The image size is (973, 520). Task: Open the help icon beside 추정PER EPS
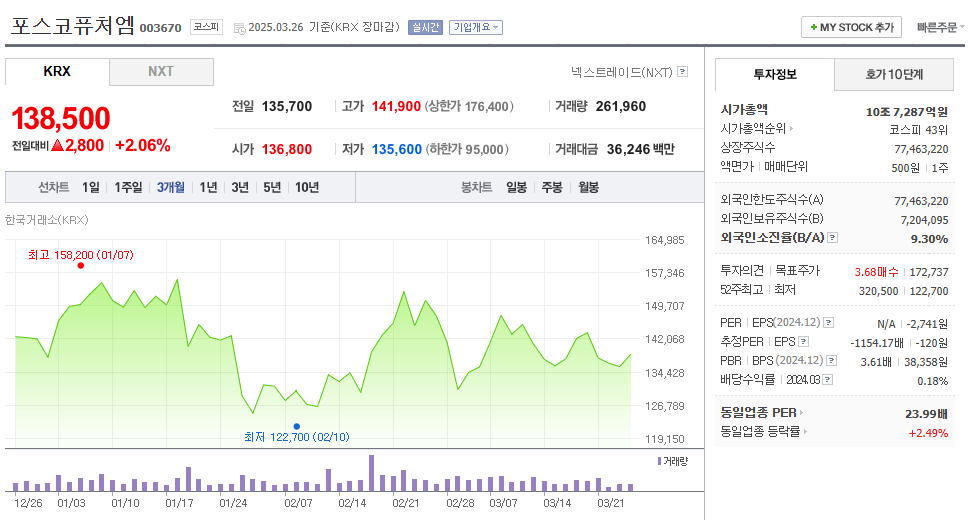tap(804, 342)
